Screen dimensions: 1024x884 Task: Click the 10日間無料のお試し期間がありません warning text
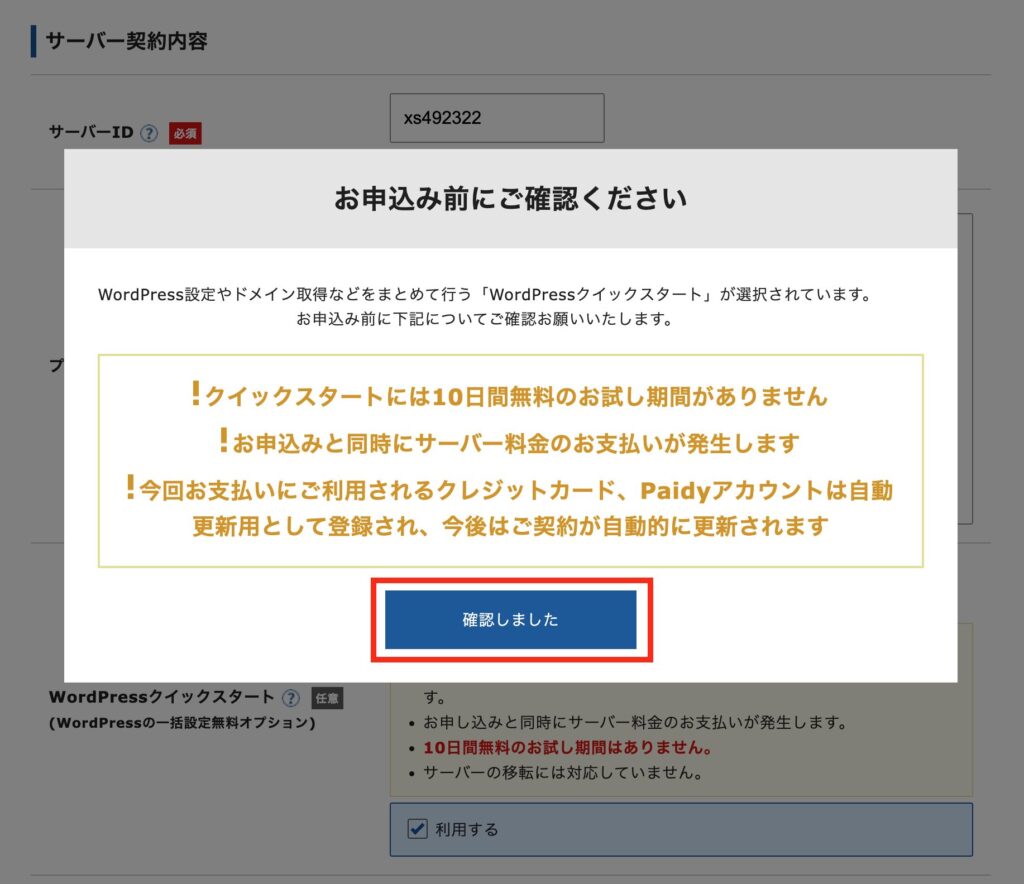[510, 395]
